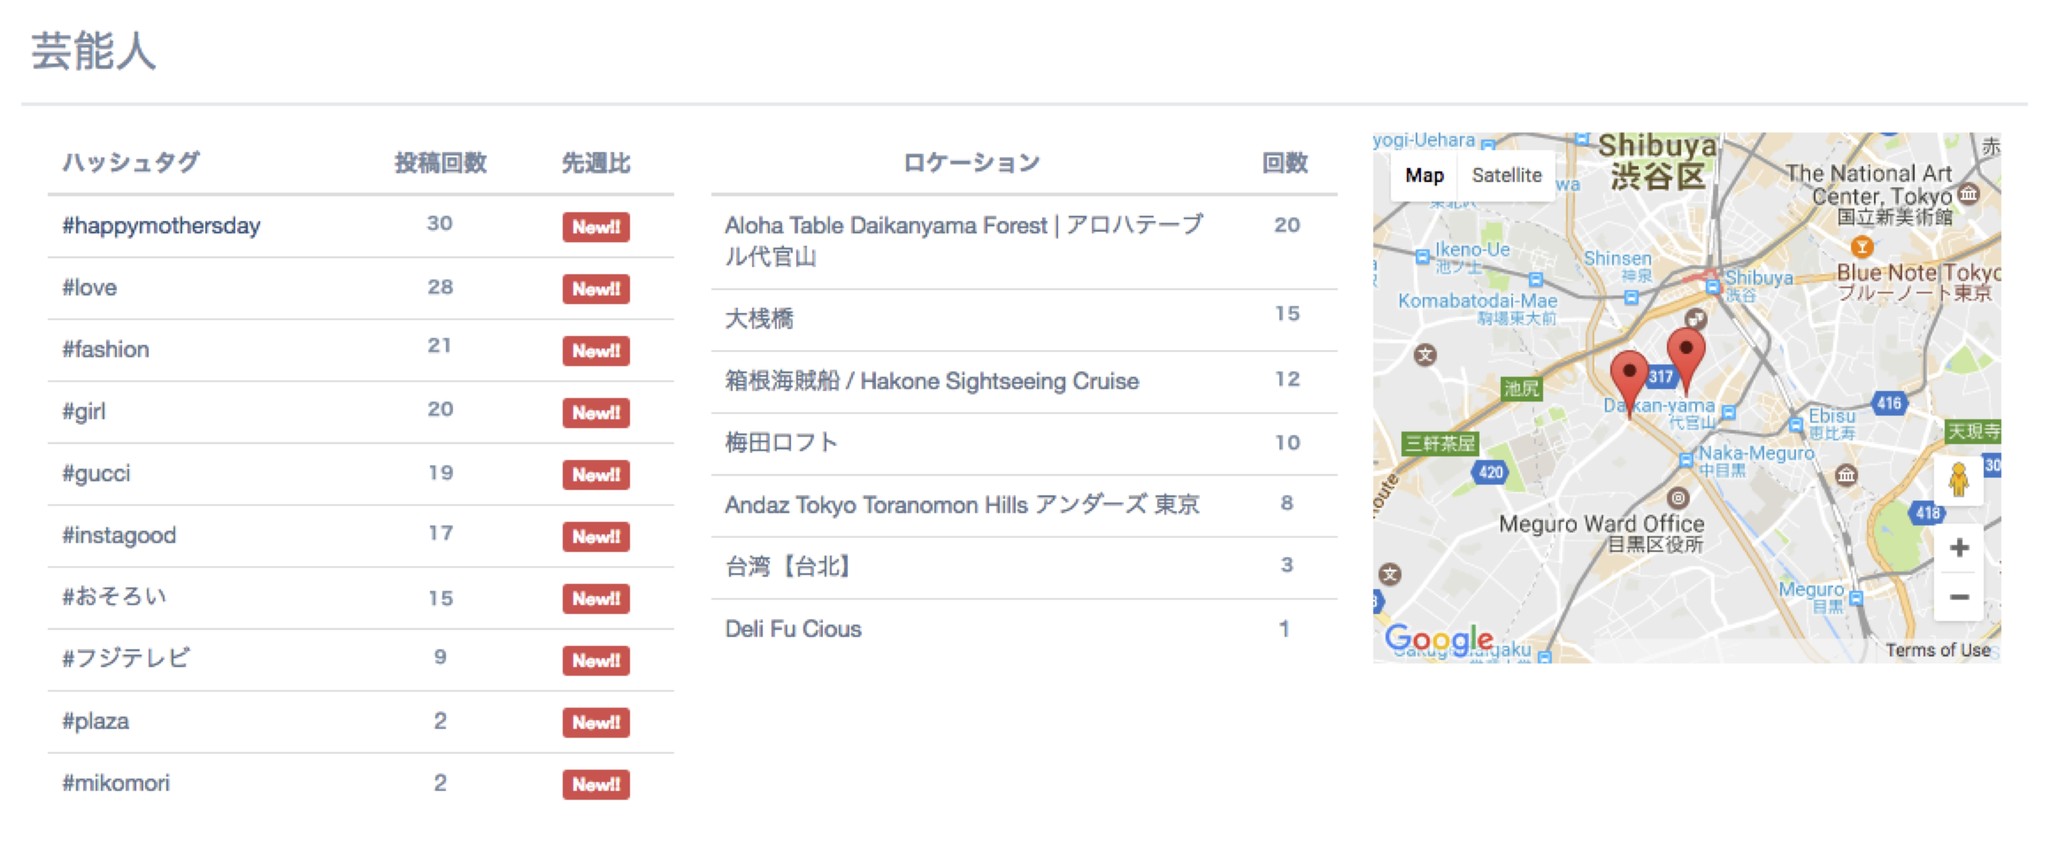Click the Meguro station icon
2047x844 pixels.
click(x=1856, y=599)
